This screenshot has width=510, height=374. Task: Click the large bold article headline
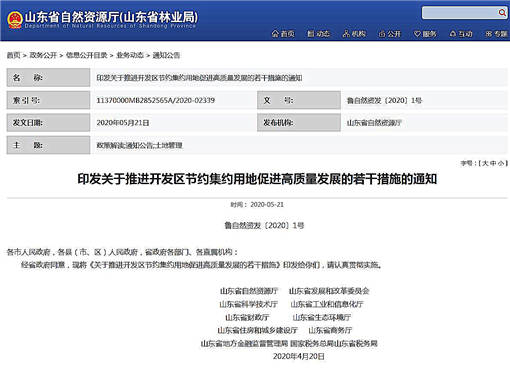click(x=257, y=179)
